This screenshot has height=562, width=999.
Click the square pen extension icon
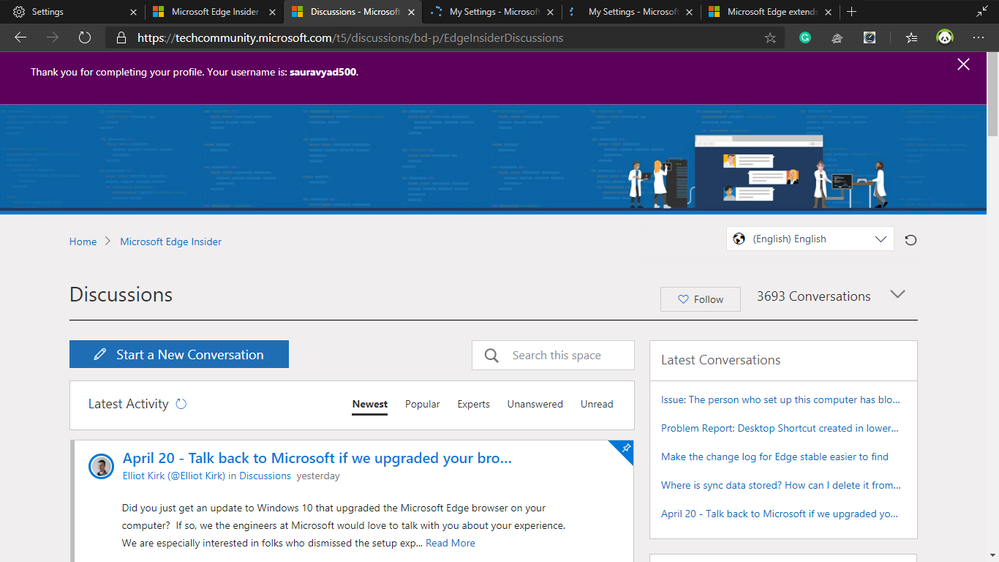coord(870,38)
